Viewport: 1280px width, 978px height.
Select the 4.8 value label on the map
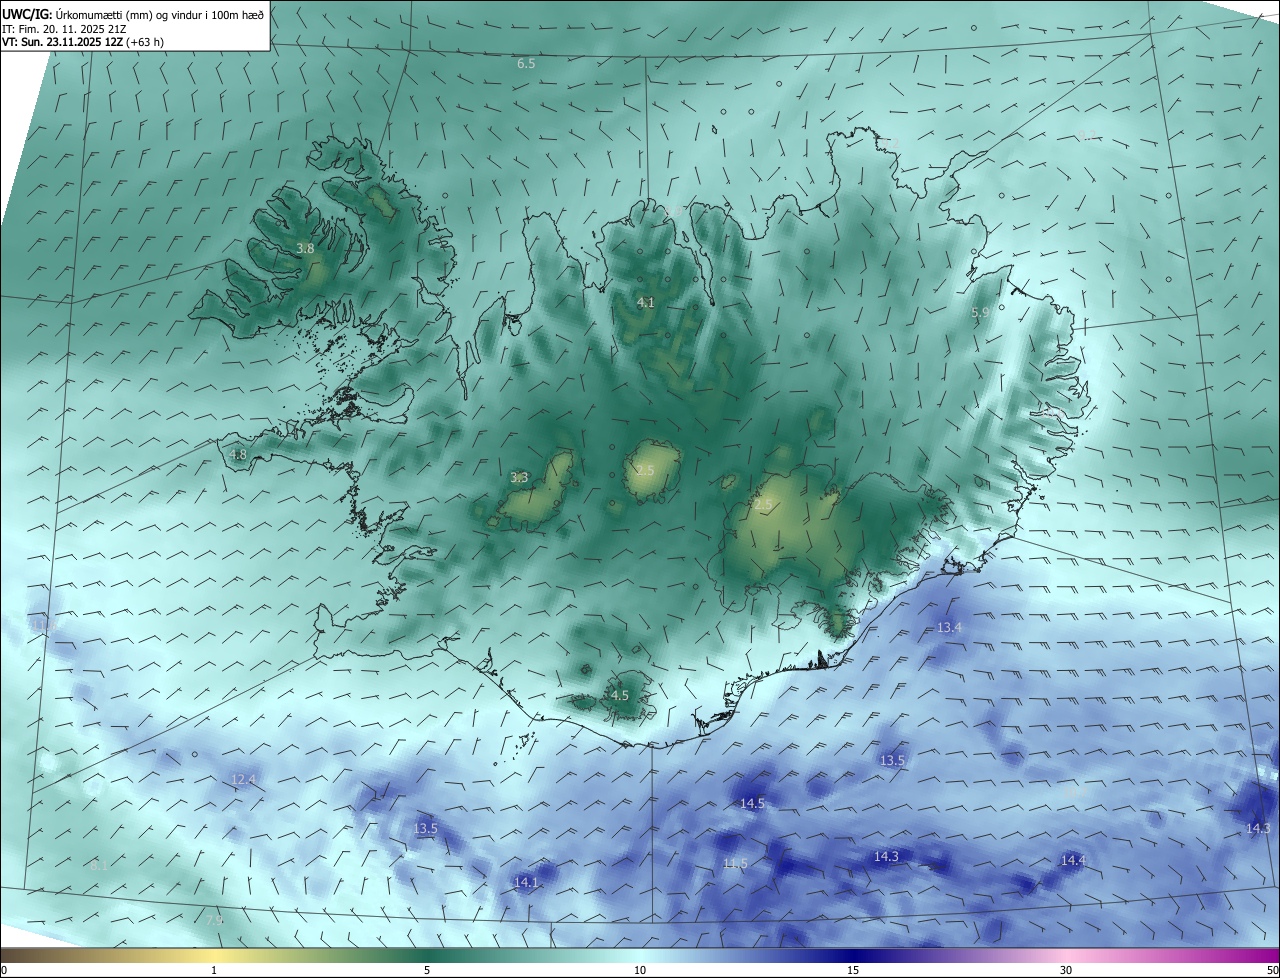(x=238, y=455)
